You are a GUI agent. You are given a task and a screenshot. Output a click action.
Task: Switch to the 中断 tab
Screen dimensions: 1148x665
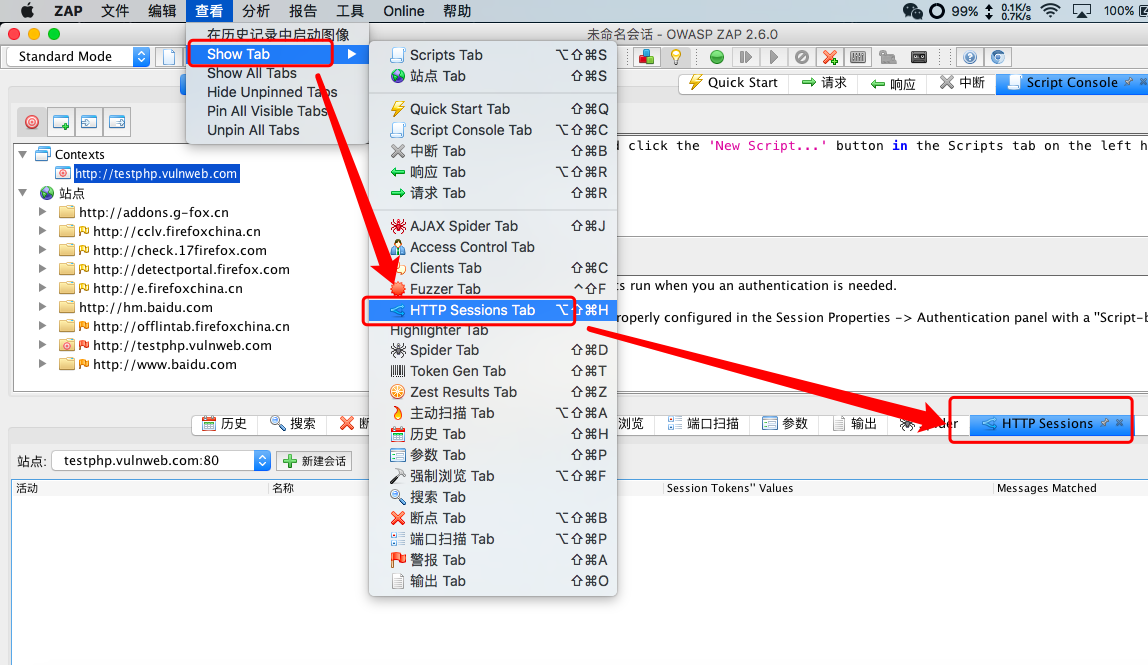[962, 83]
